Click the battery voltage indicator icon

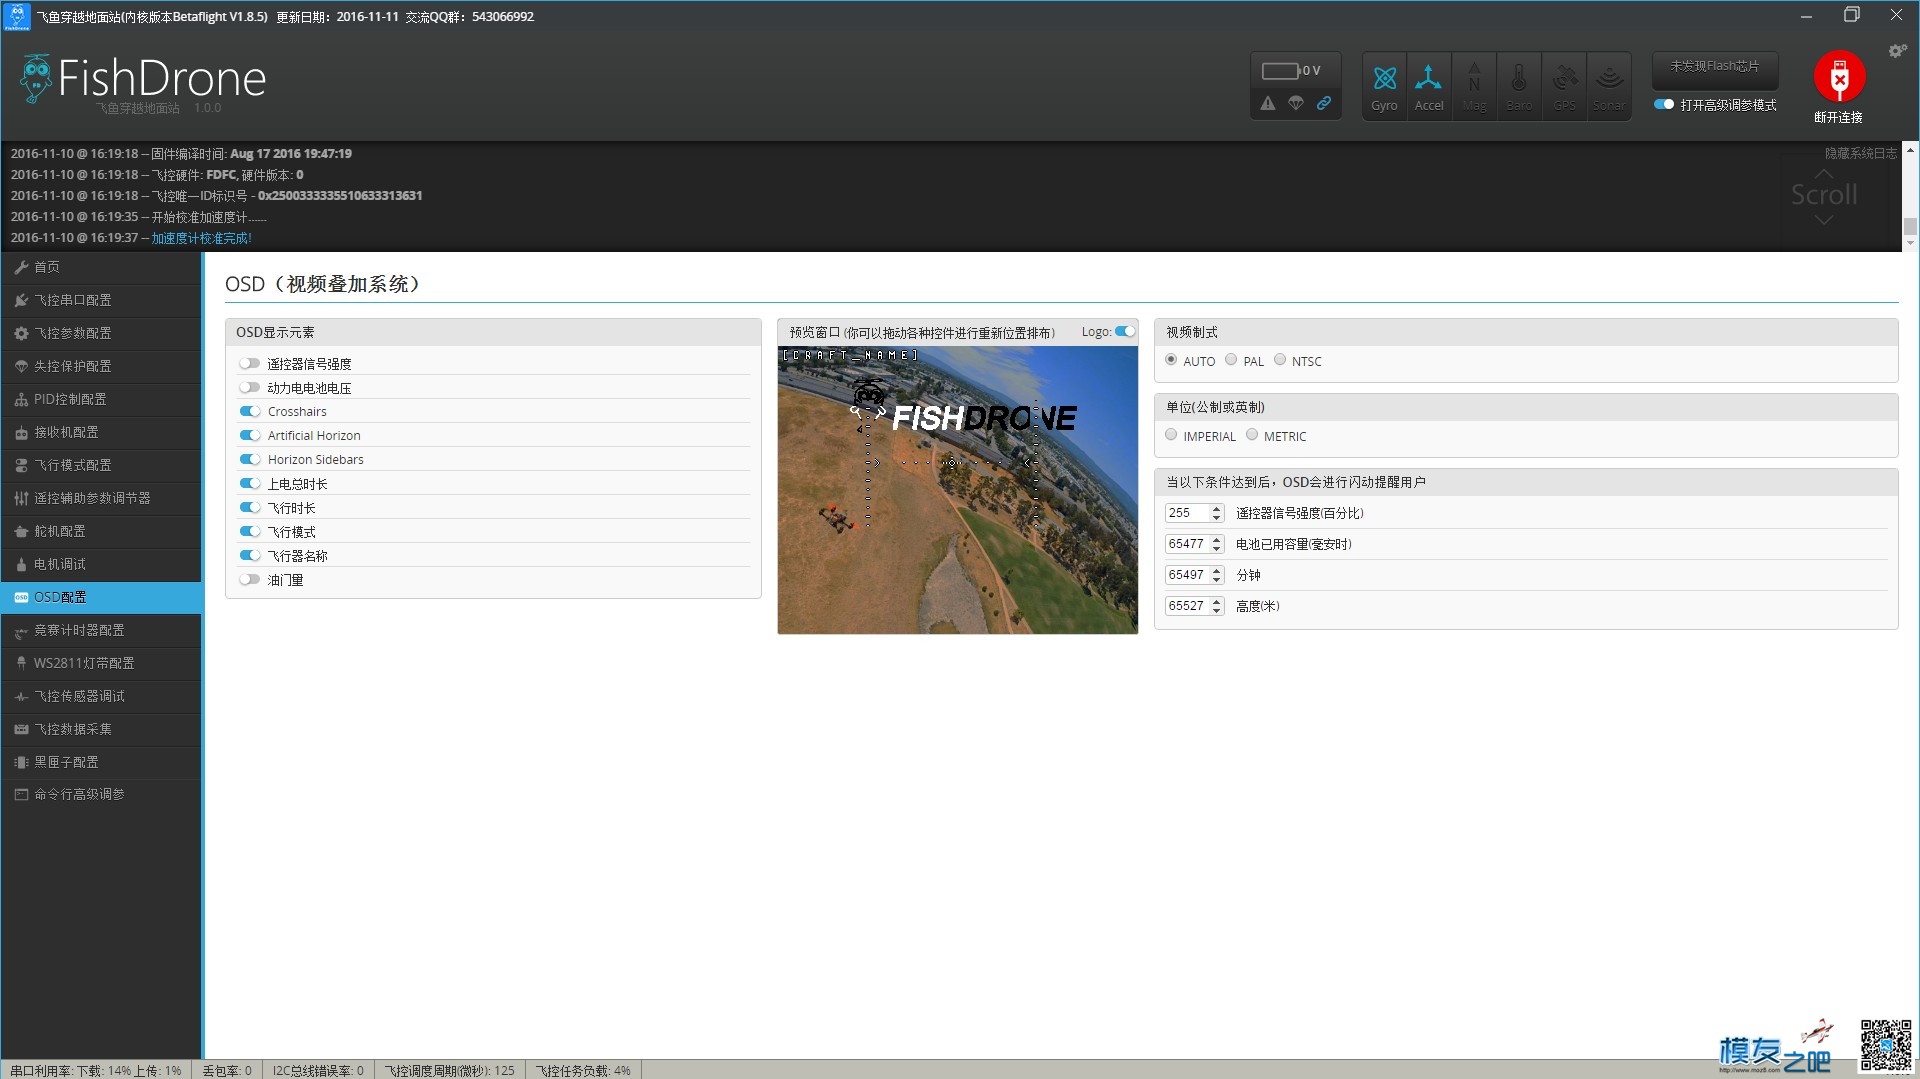[1280, 71]
